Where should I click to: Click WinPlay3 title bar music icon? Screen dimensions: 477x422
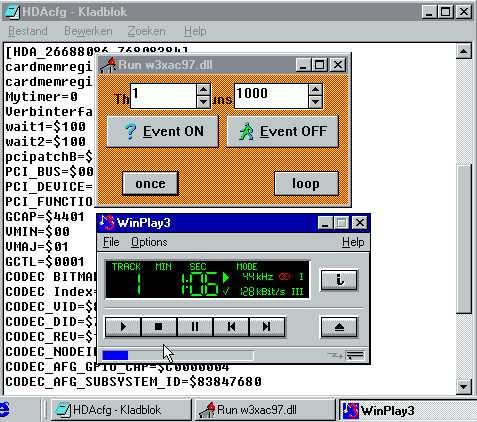[x=107, y=223]
